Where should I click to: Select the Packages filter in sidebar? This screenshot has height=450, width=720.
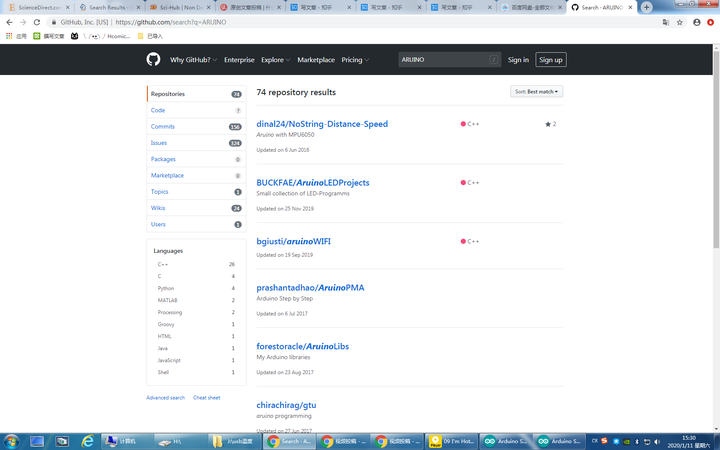click(196, 159)
